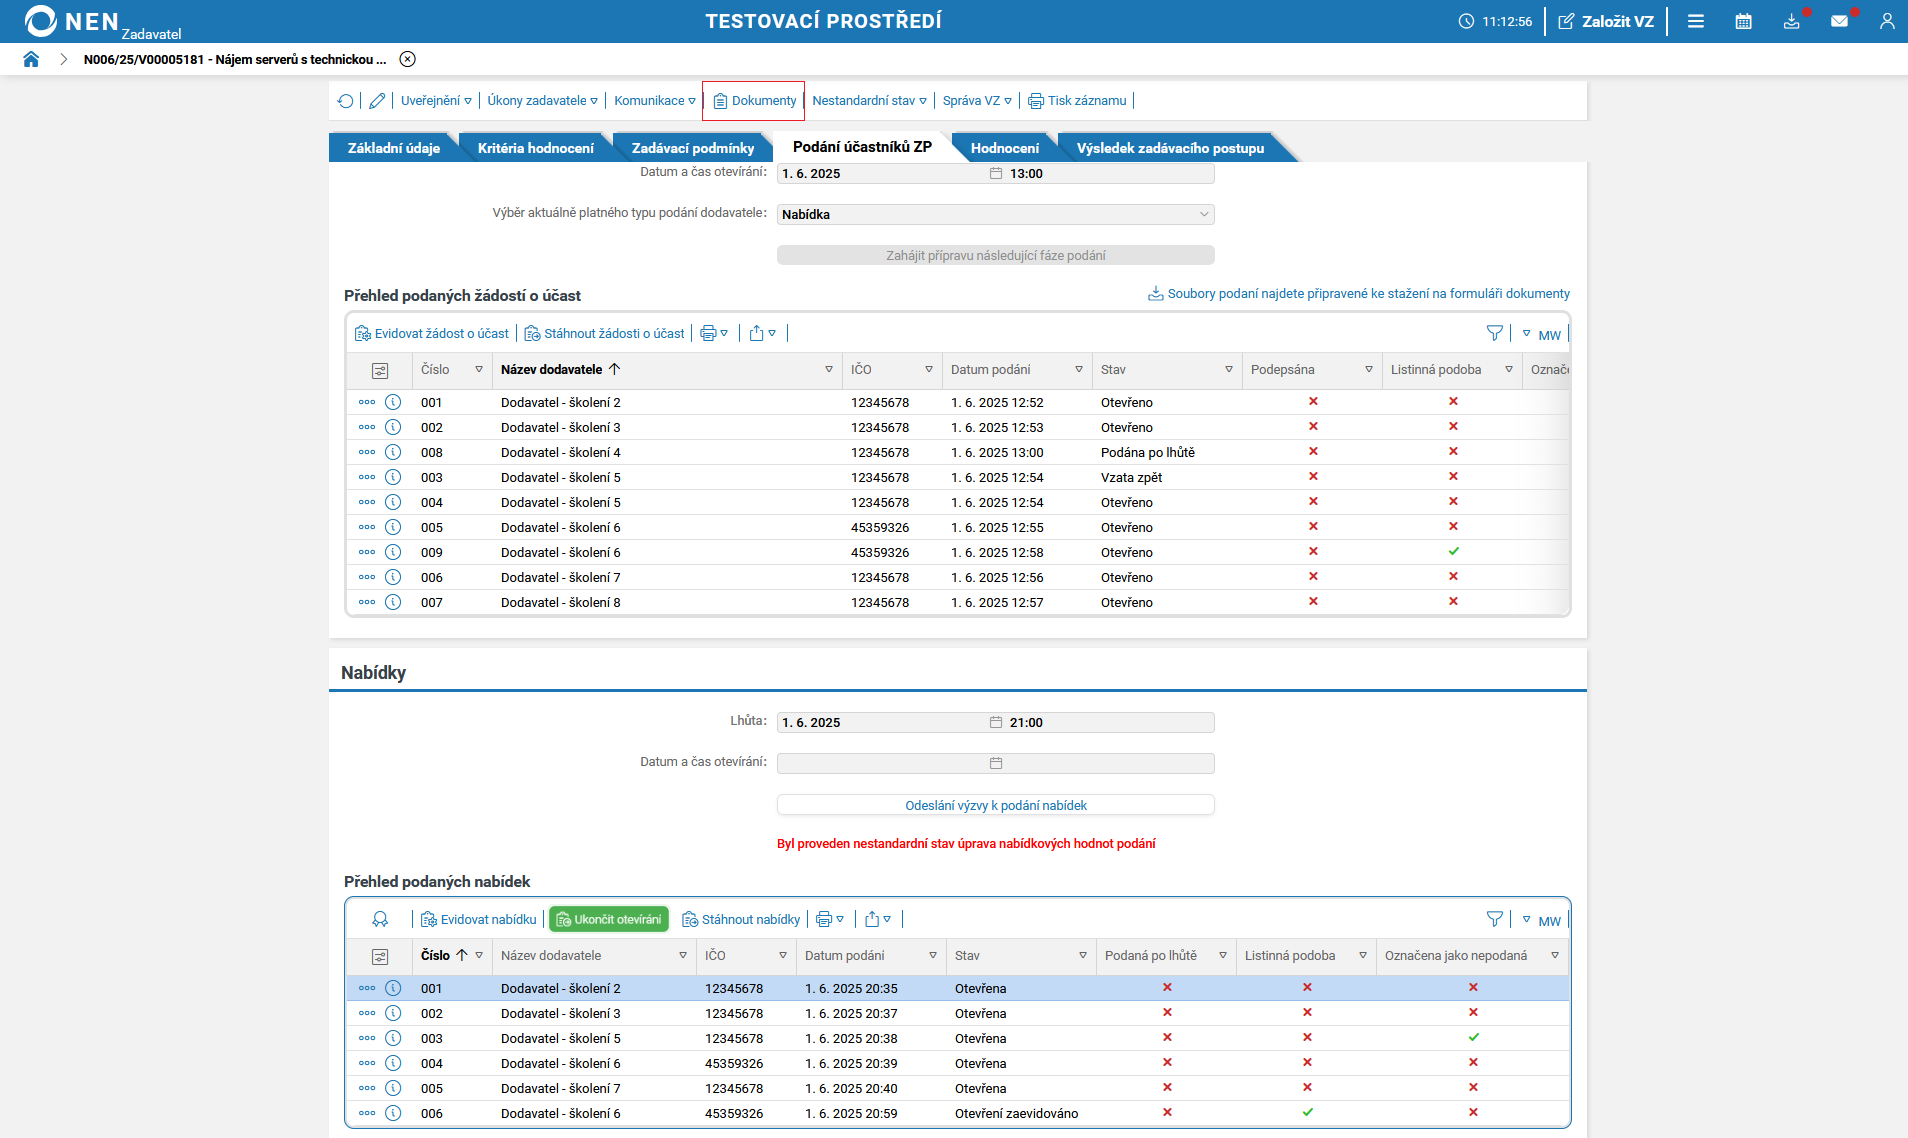Screen dimensions: 1908x1138
Task: Click the home icon in breadcrumb
Action: 31,59
